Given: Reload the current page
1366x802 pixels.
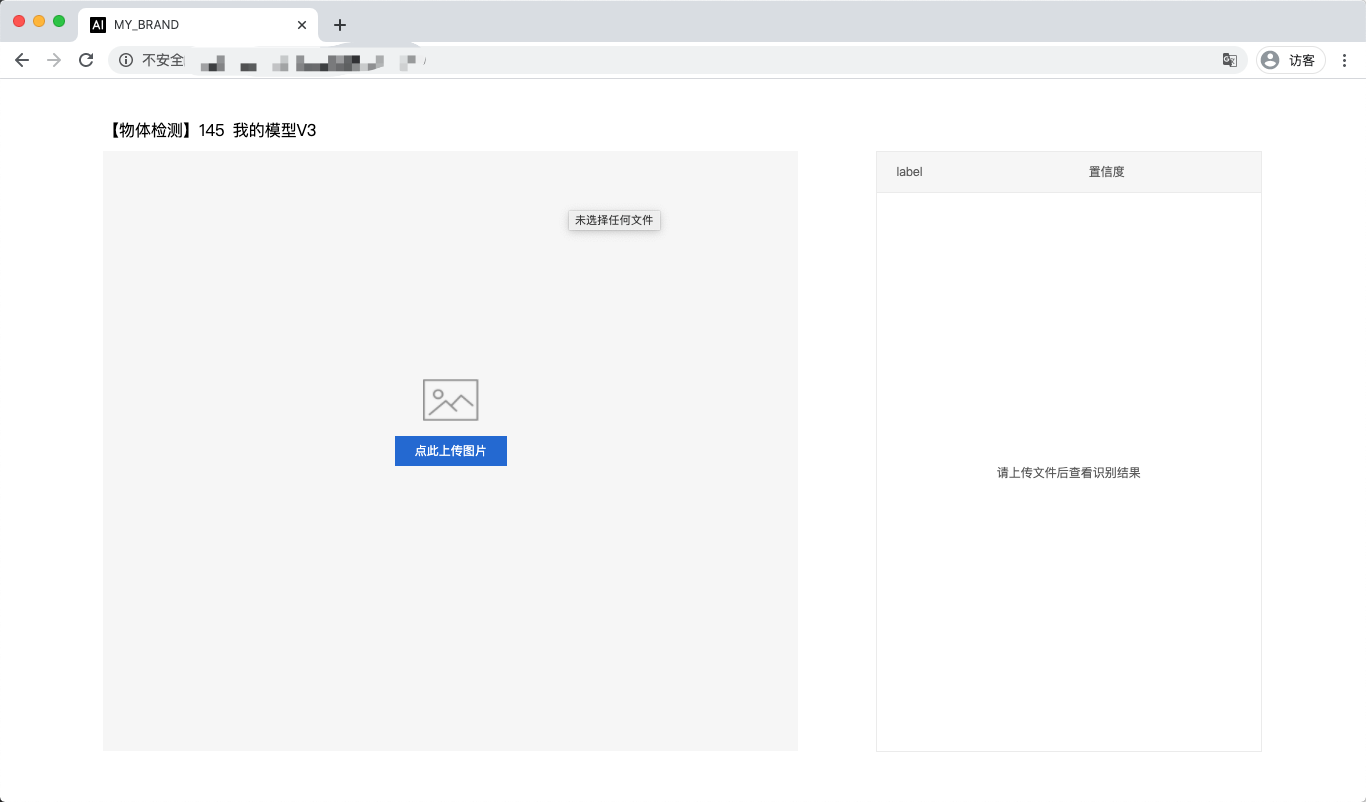Looking at the screenshot, I should 86,60.
